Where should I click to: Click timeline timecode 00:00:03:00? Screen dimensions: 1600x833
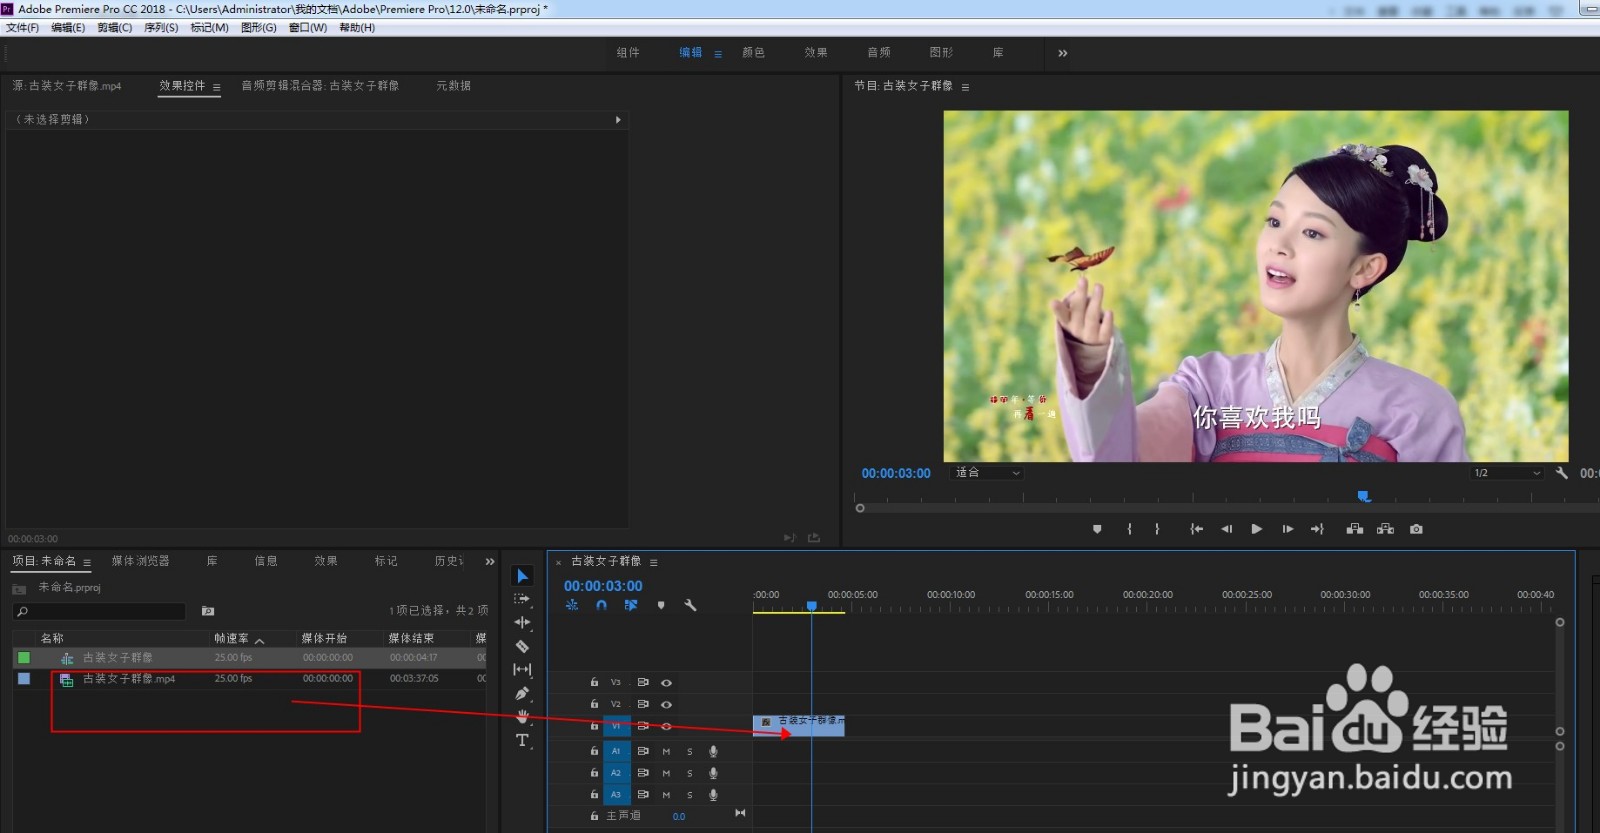coord(603,586)
